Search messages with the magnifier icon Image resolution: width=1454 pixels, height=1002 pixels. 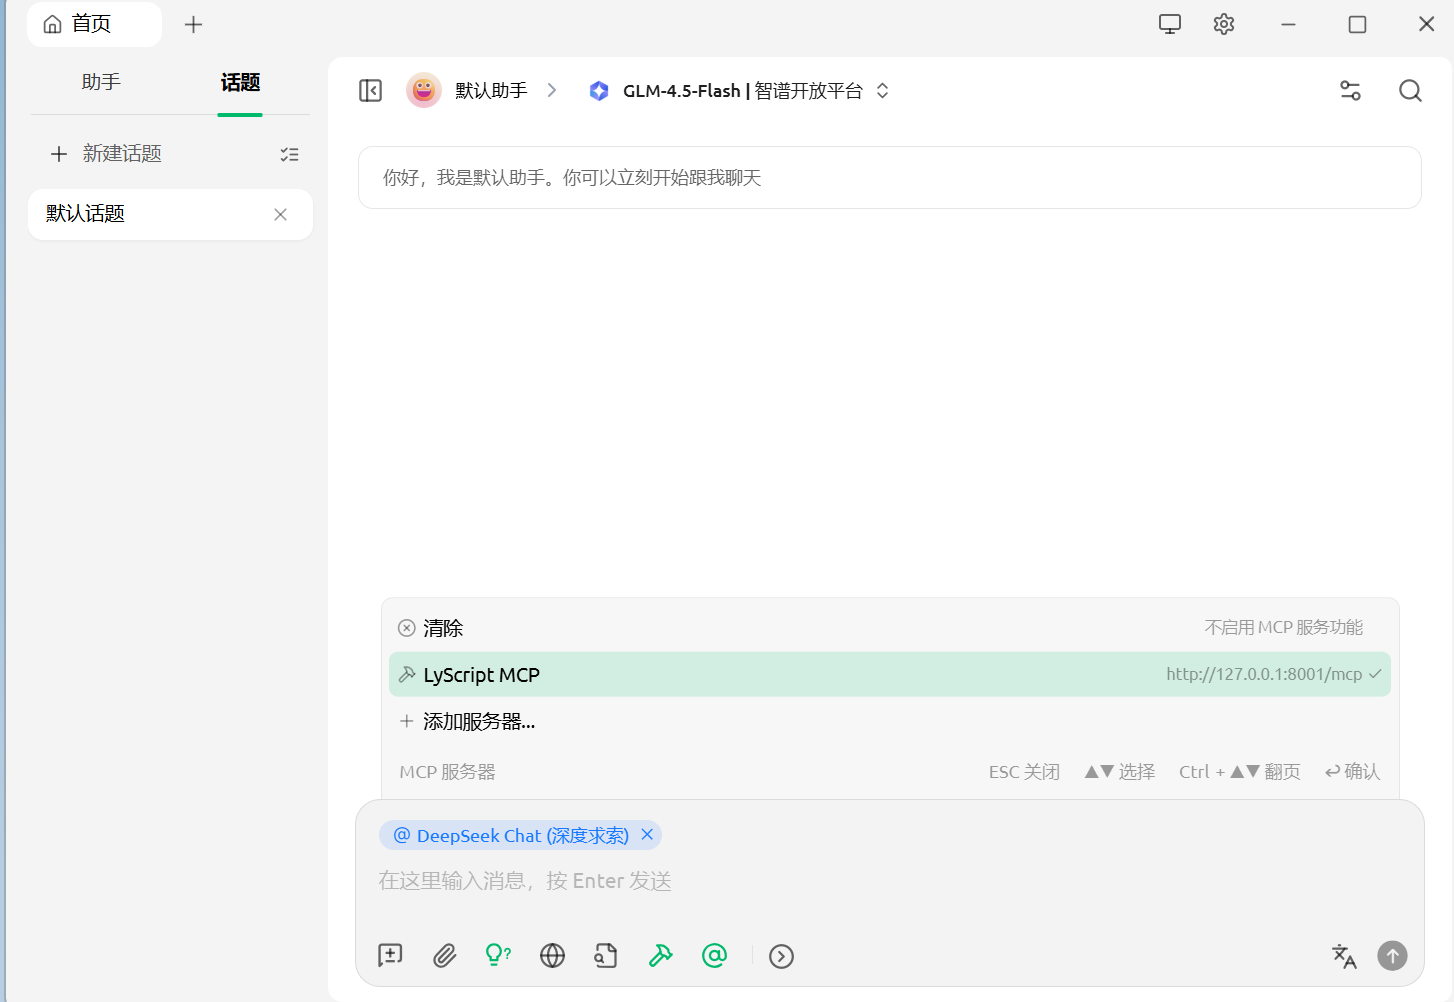click(1410, 91)
